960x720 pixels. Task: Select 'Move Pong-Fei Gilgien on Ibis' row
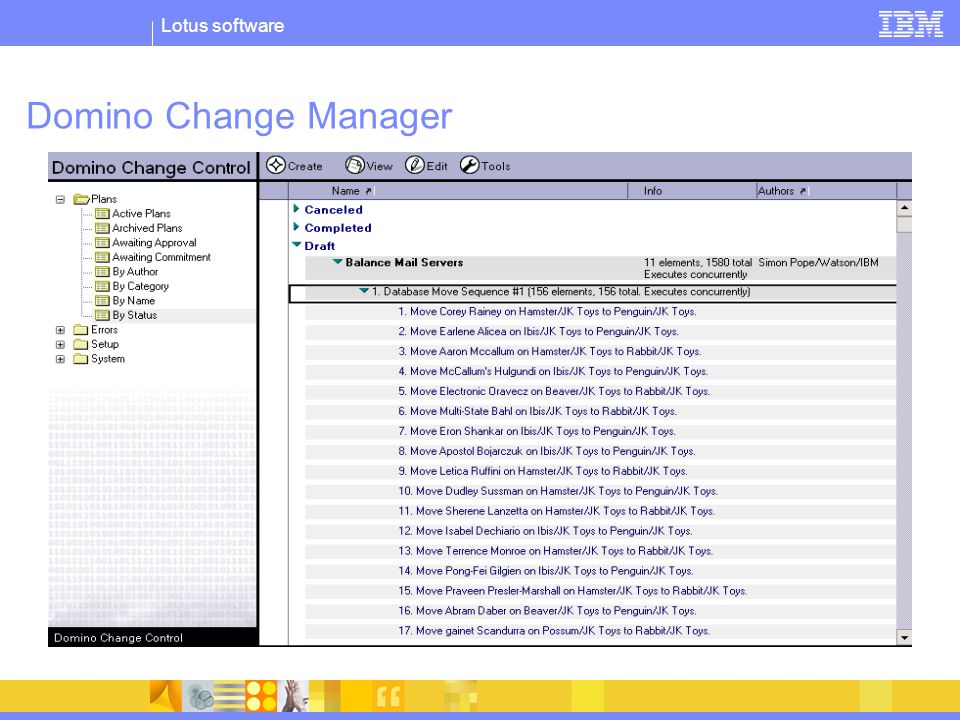click(x=600, y=571)
